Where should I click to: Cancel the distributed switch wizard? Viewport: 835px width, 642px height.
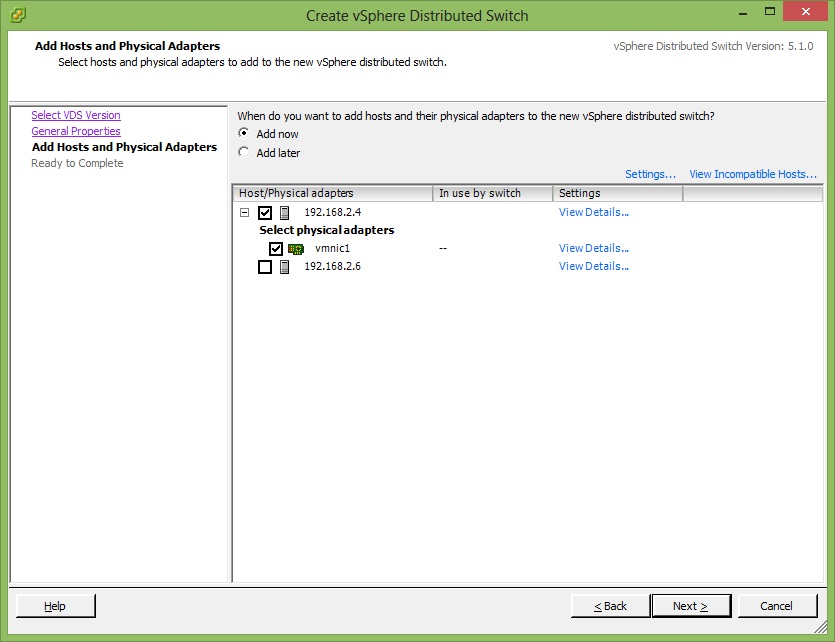point(776,606)
